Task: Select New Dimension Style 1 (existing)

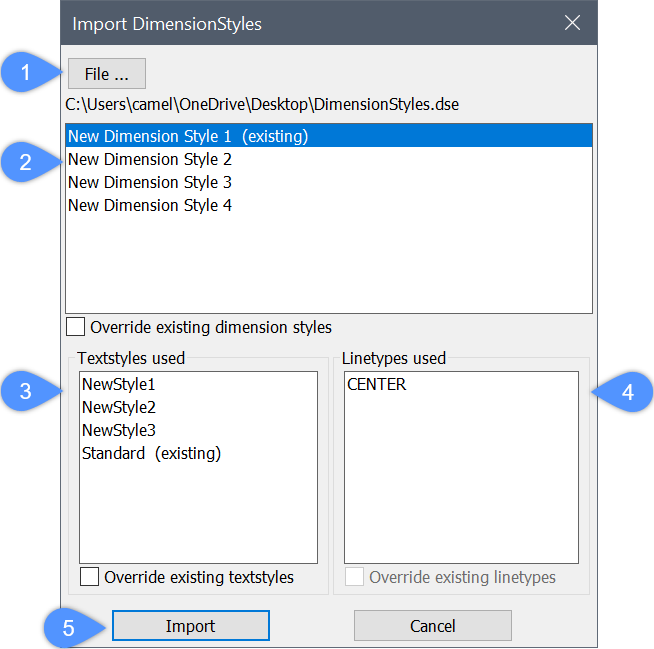Action: point(187,136)
